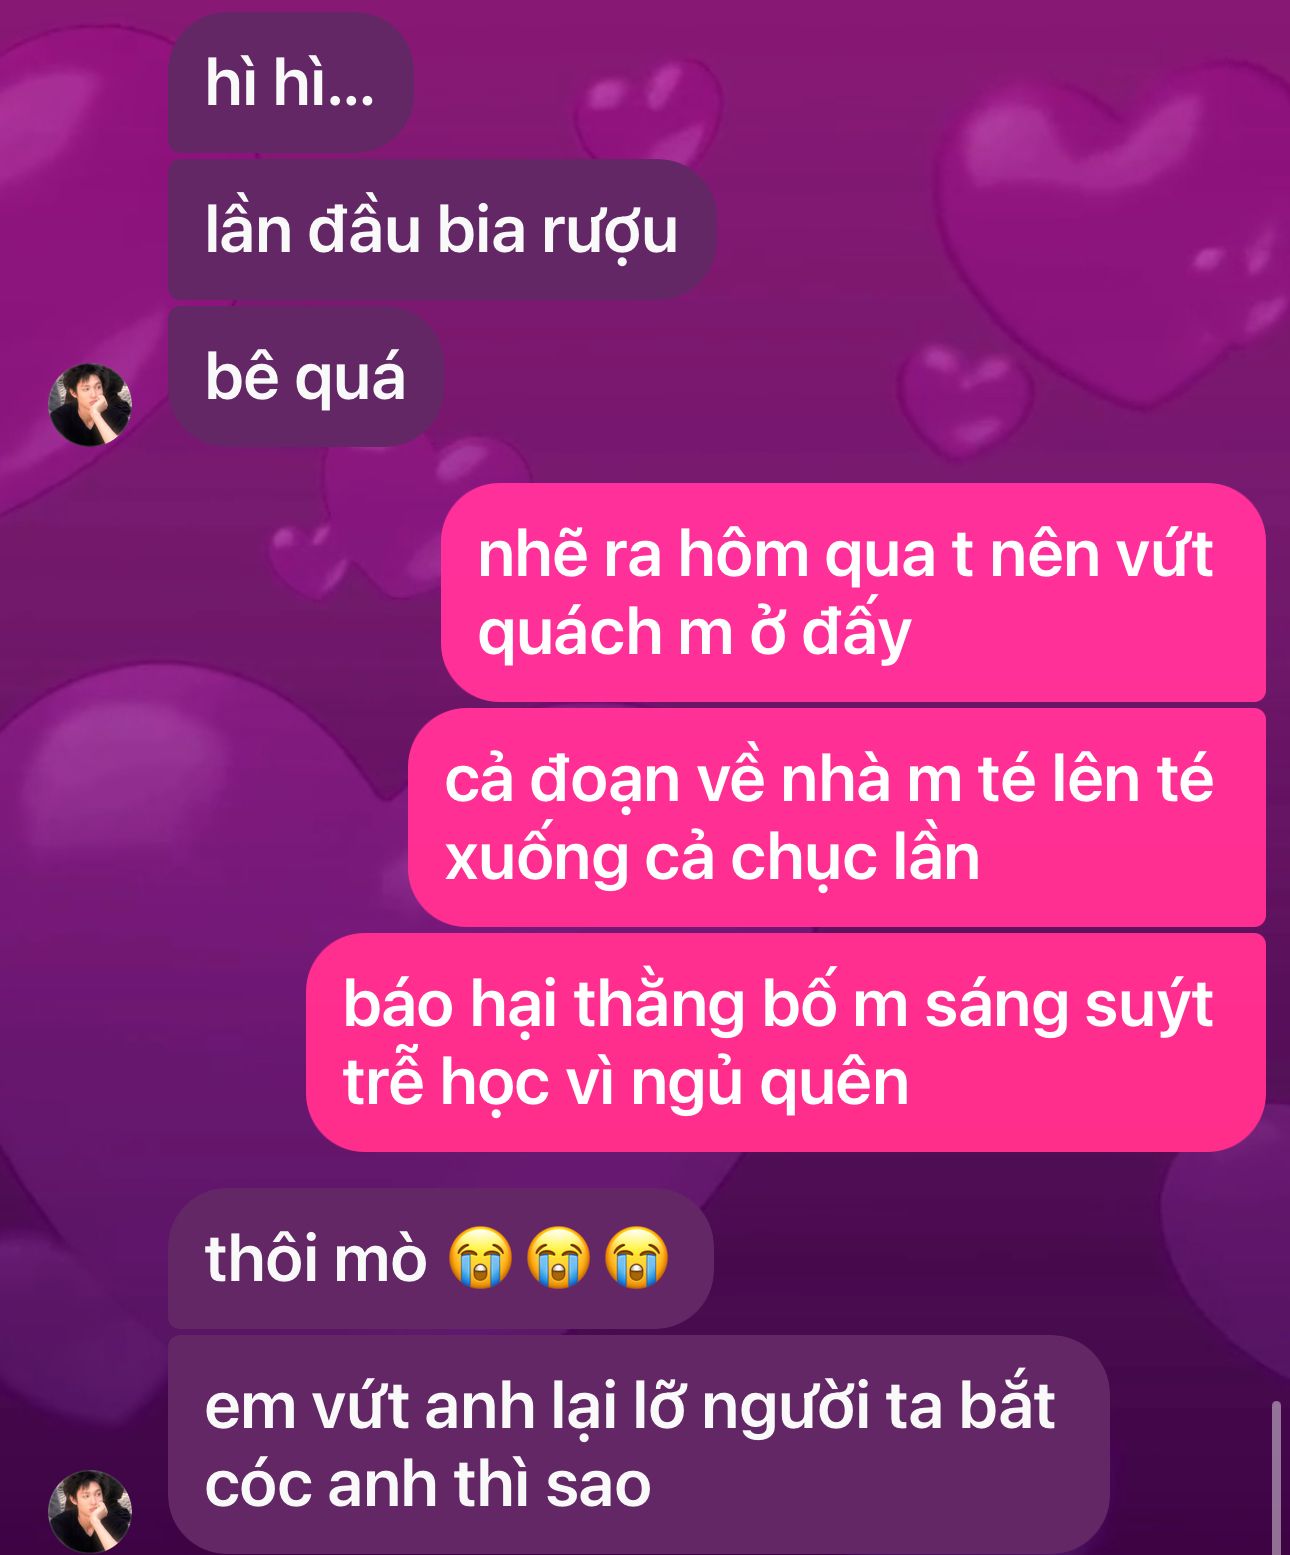Select the "hì hì..." message bubble
Screen dimensions: 1290x1555
[290, 82]
